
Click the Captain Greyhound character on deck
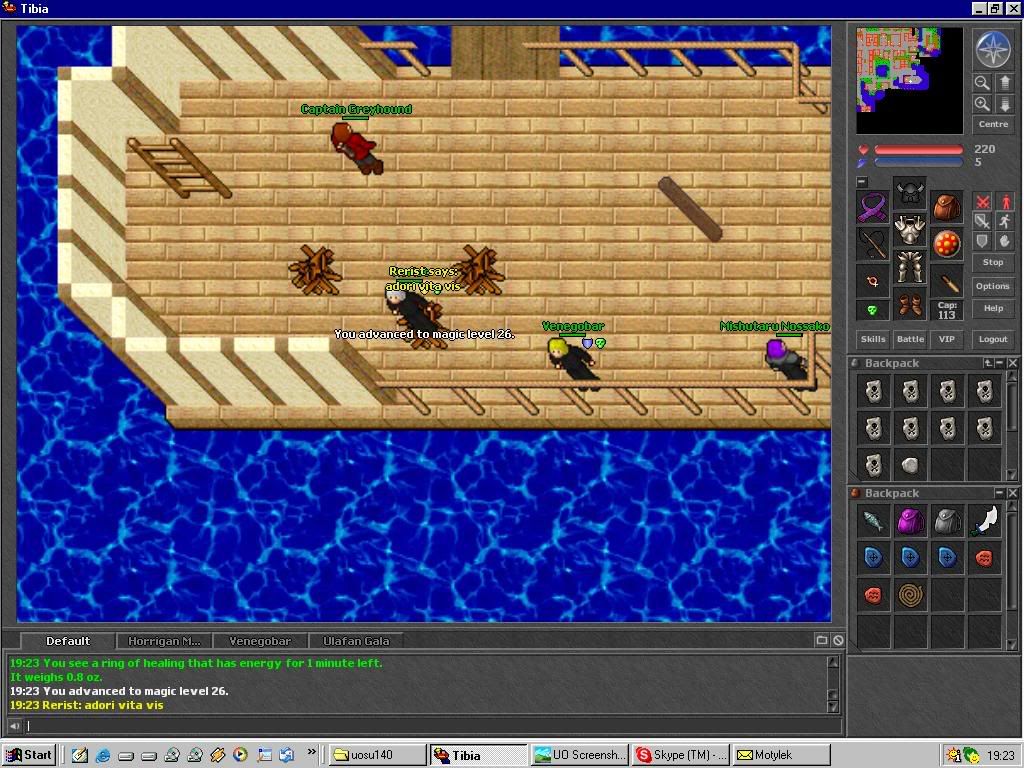pos(356,148)
